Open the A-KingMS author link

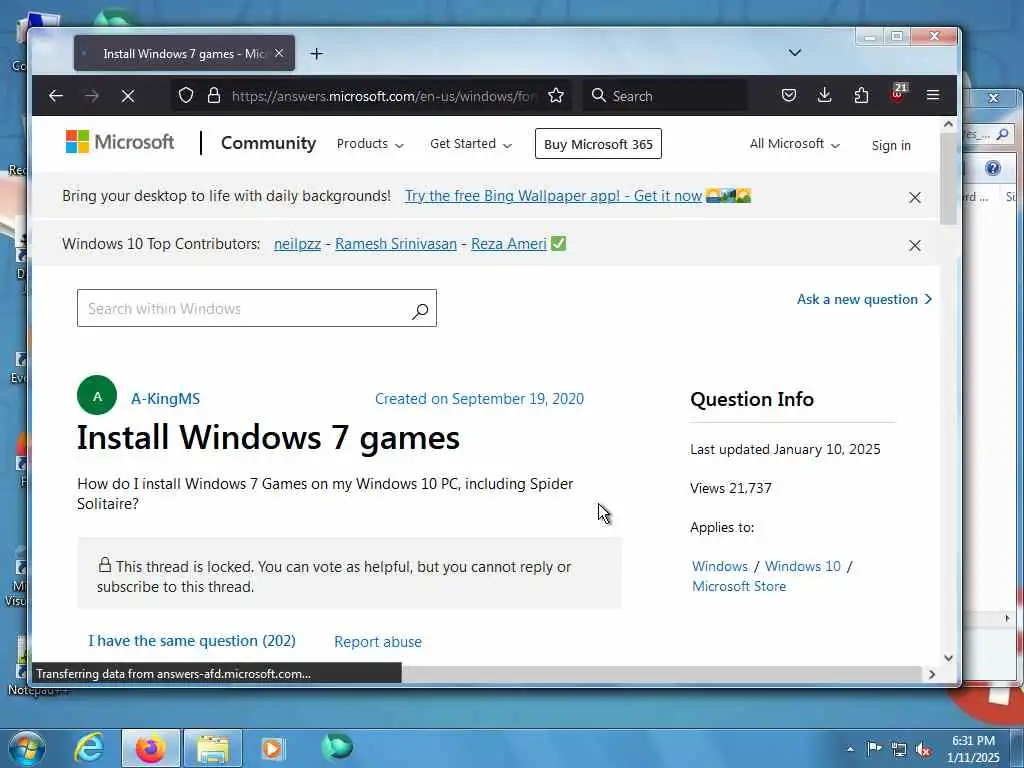[x=165, y=398]
